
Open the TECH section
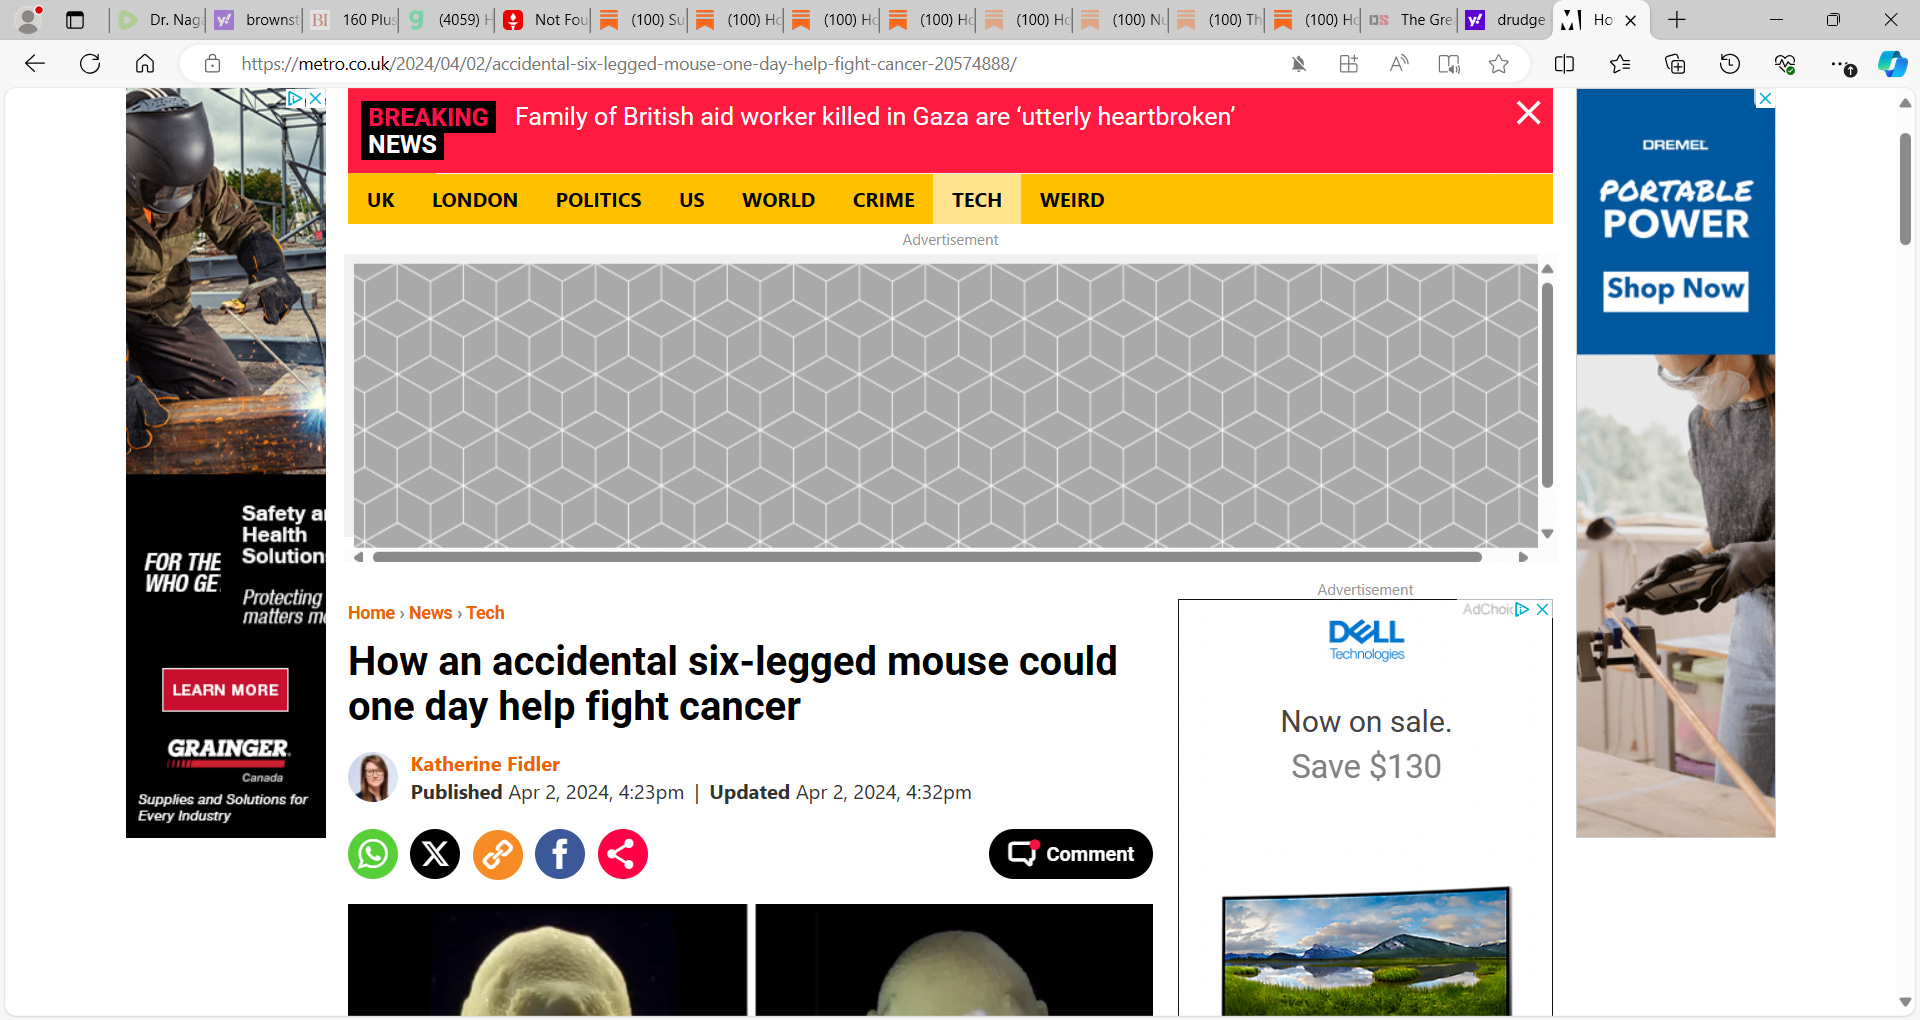point(977,200)
